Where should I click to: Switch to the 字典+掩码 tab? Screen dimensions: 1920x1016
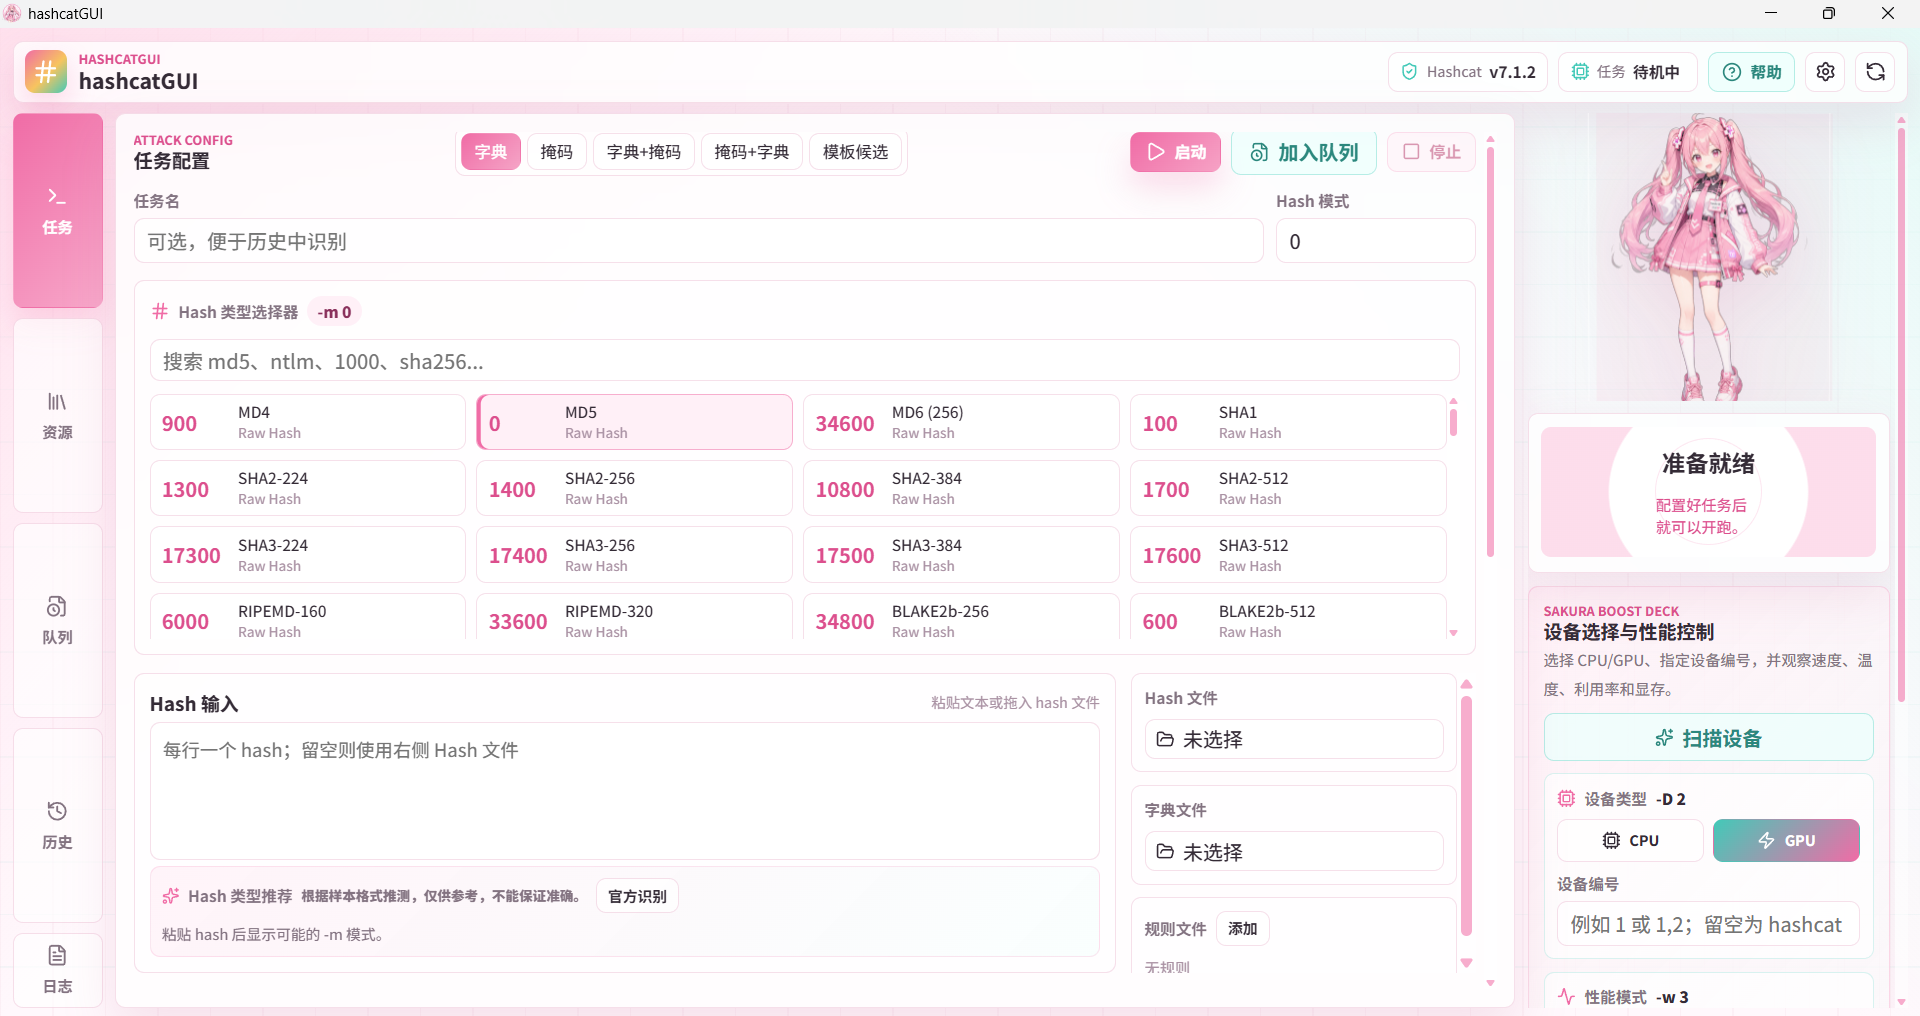coord(644,152)
